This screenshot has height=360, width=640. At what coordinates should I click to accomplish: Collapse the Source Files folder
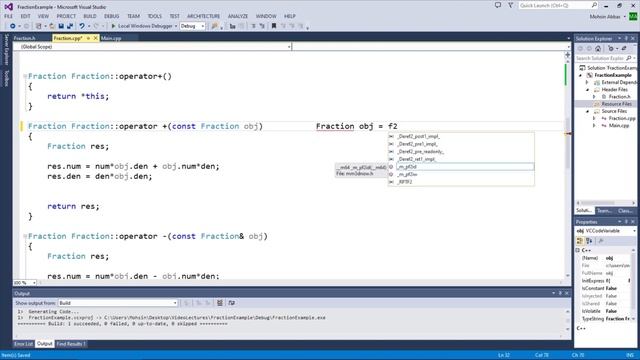pos(588,111)
